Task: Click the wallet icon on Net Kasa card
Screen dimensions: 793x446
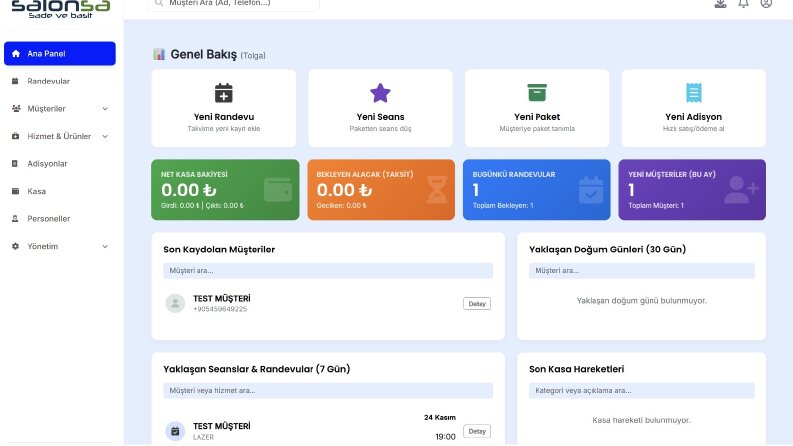Action: click(x=278, y=190)
